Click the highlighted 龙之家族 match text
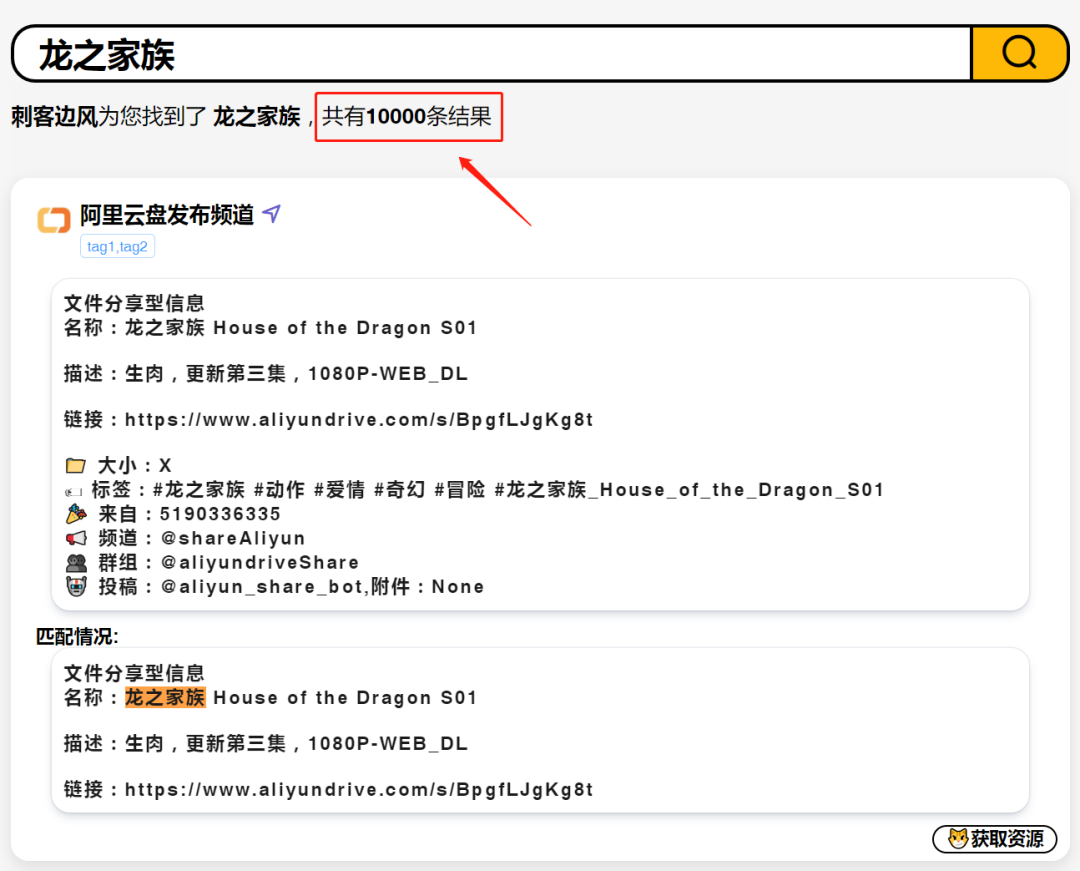The image size is (1080, 871). 165,697
